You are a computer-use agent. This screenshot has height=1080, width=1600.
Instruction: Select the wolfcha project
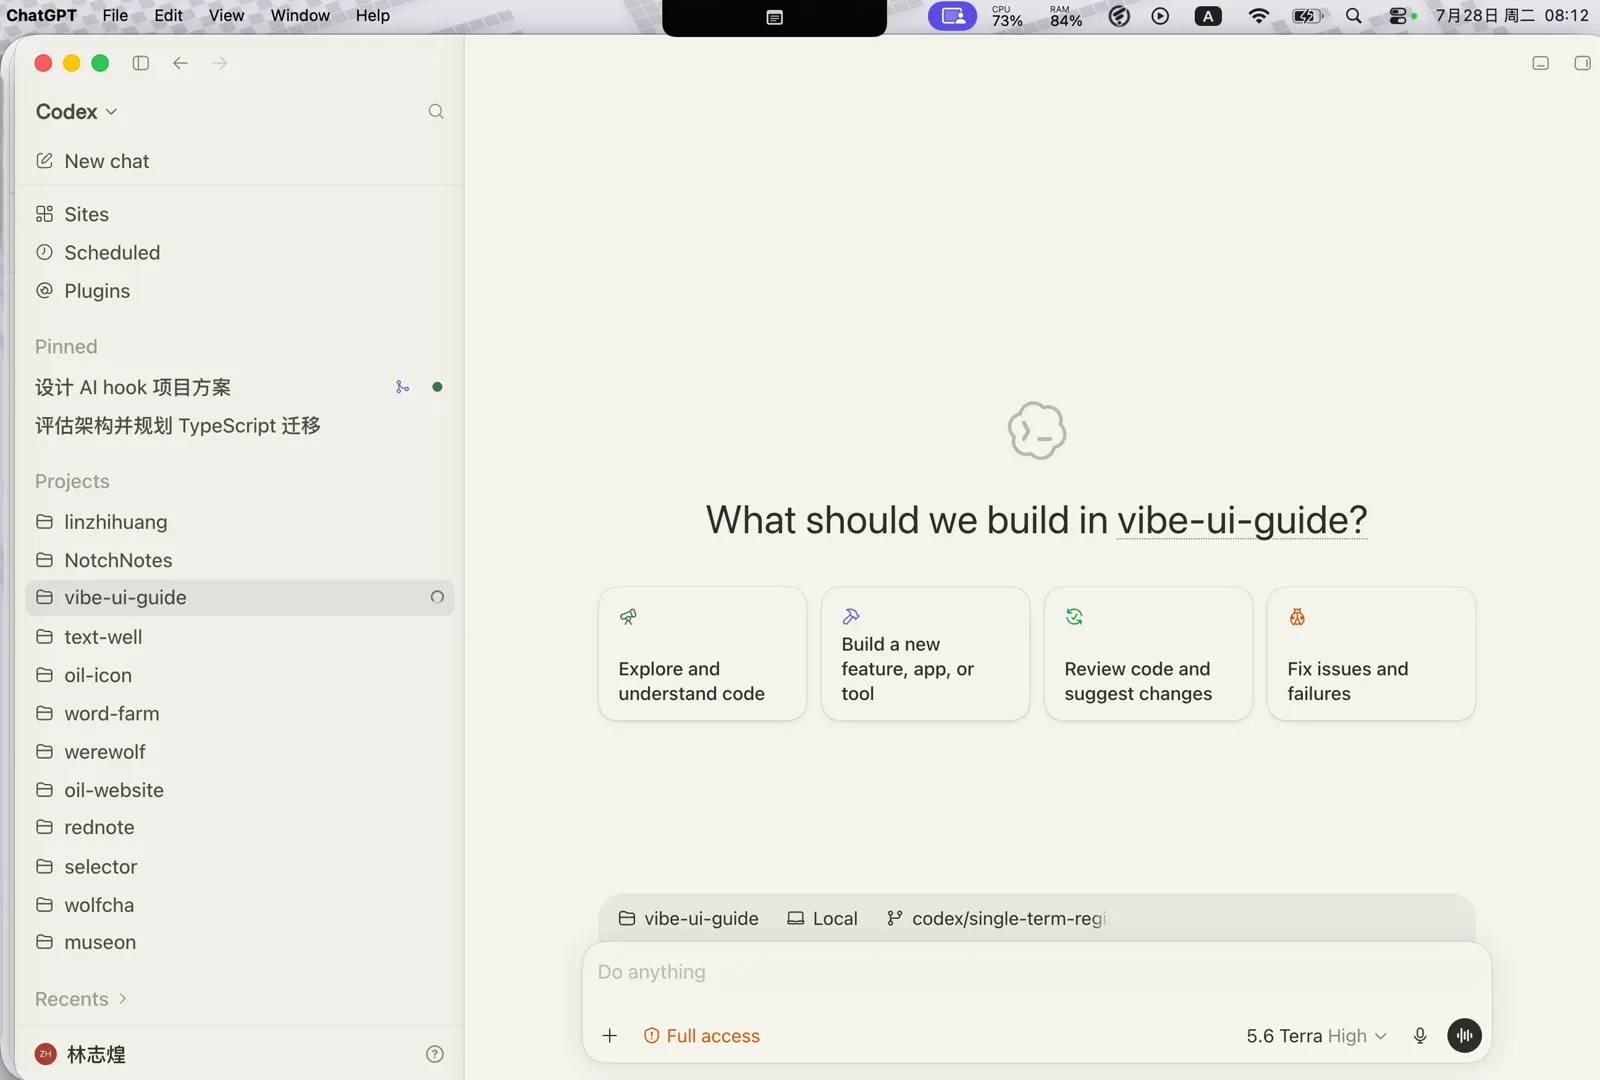click(x=240, y=905)
